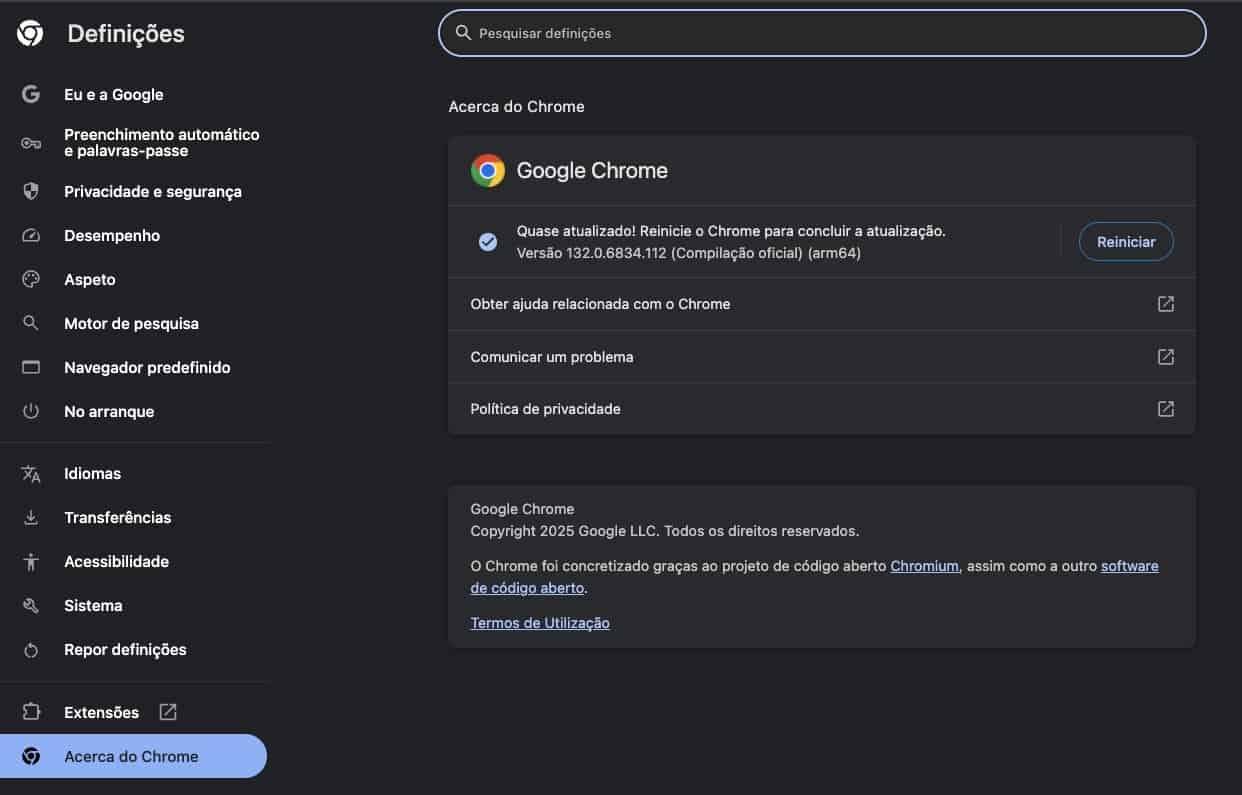Click the power icon for No arranque

pyautogui.click(x=31, y=411)
